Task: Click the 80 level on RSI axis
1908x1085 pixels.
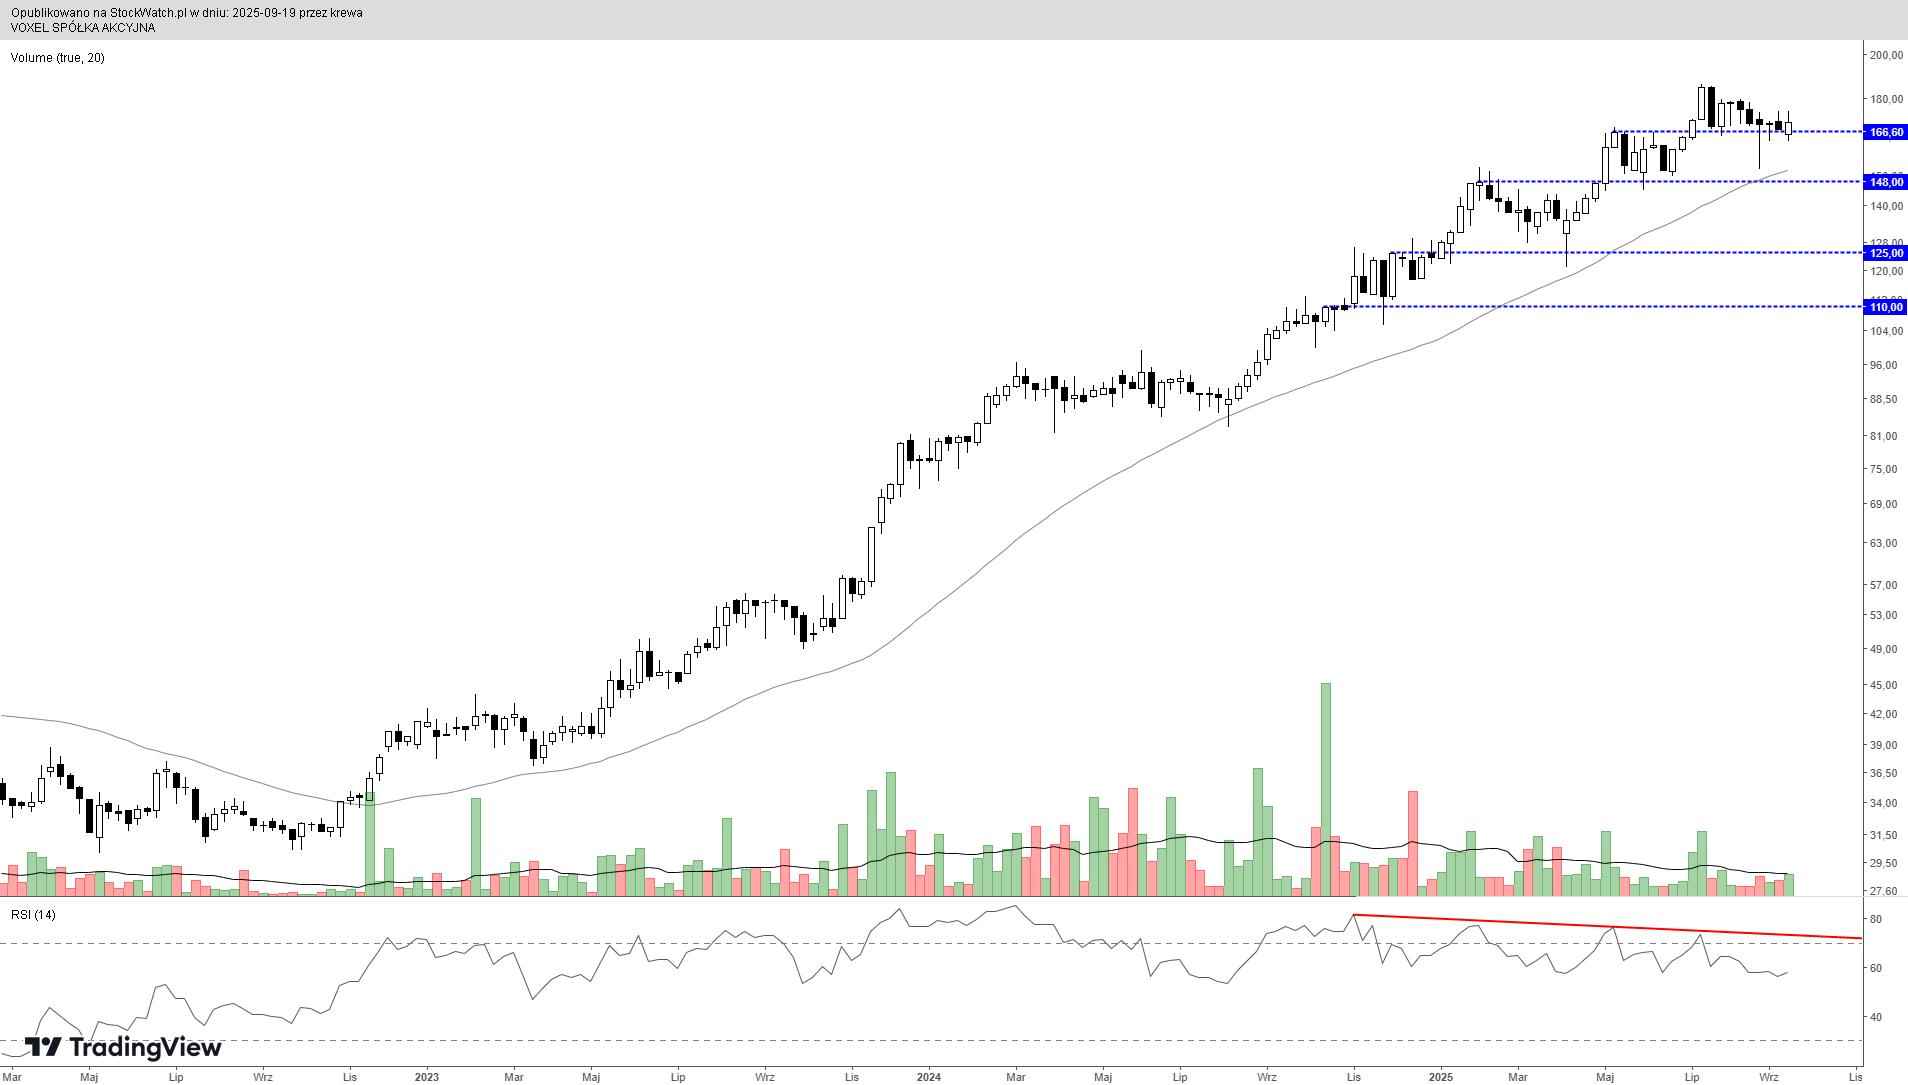Action: tap(1876, 919)
